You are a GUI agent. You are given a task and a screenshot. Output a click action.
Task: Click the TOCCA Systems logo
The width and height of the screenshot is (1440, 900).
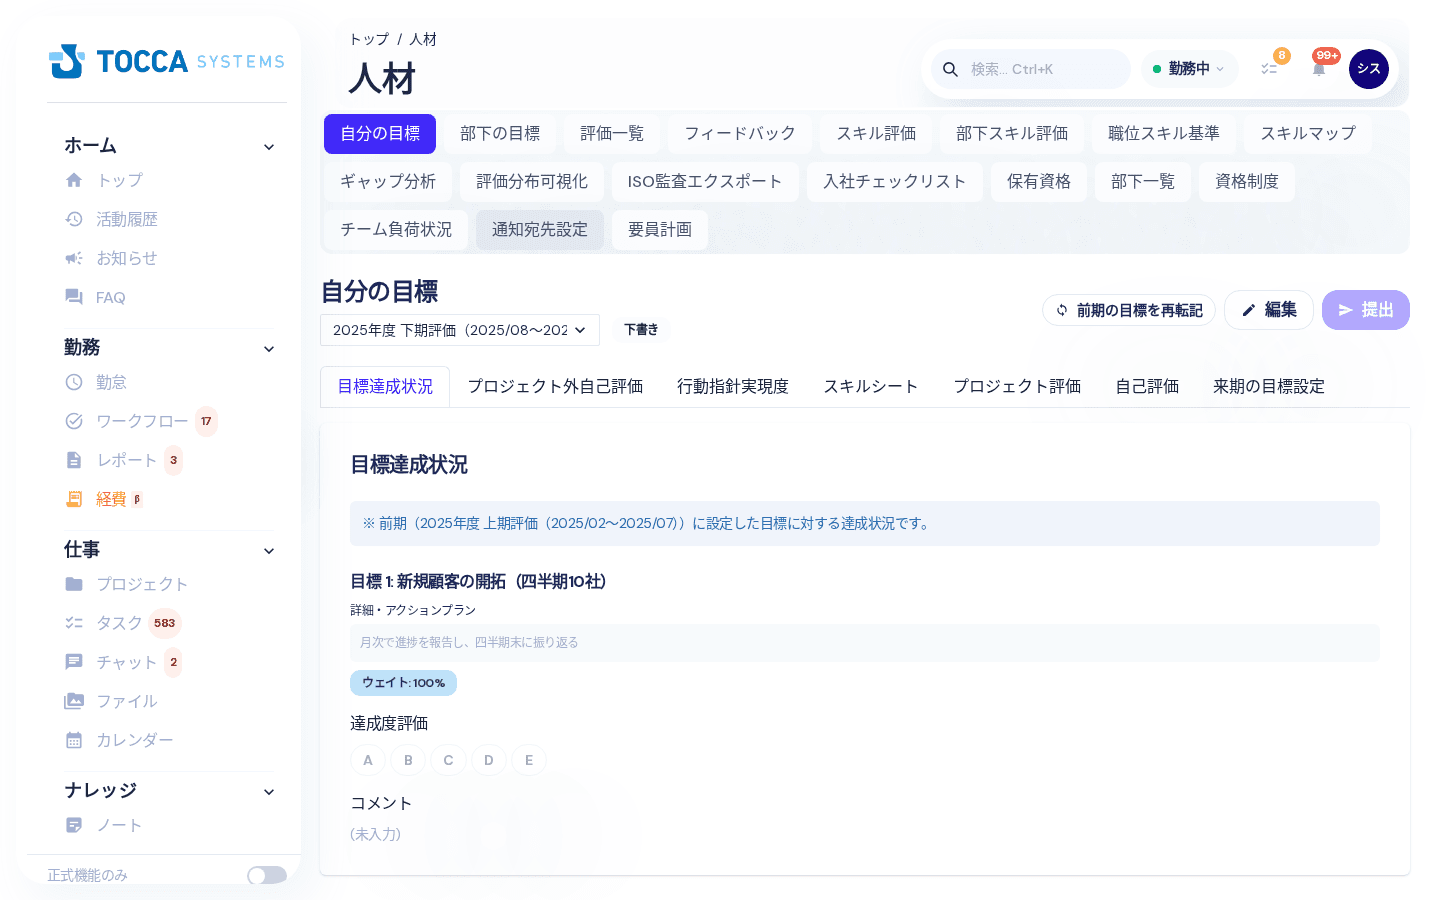click(x=167, y=61)
